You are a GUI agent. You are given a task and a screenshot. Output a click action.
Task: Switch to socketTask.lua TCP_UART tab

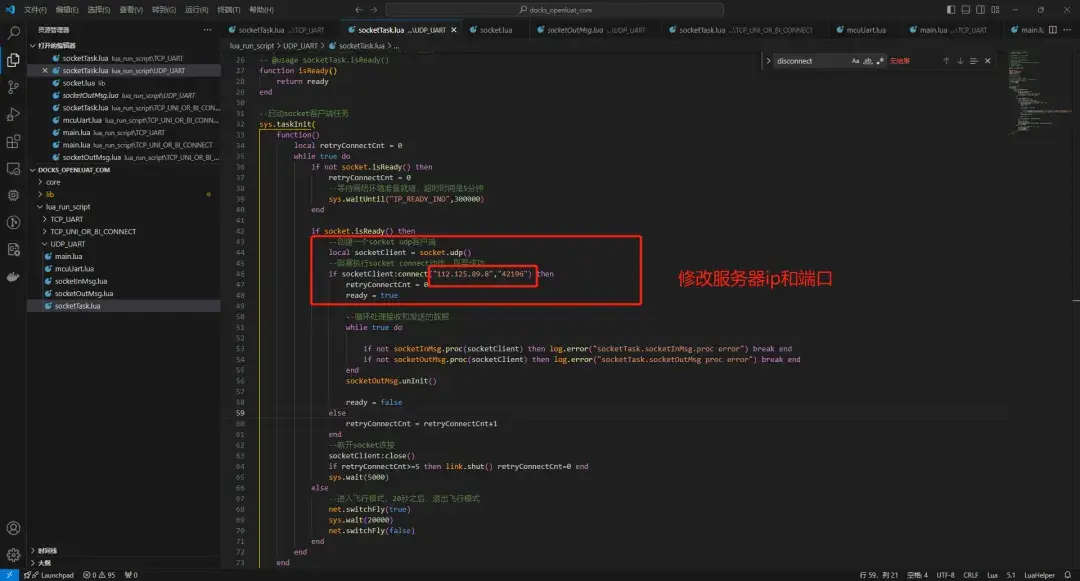pos(281,30)
